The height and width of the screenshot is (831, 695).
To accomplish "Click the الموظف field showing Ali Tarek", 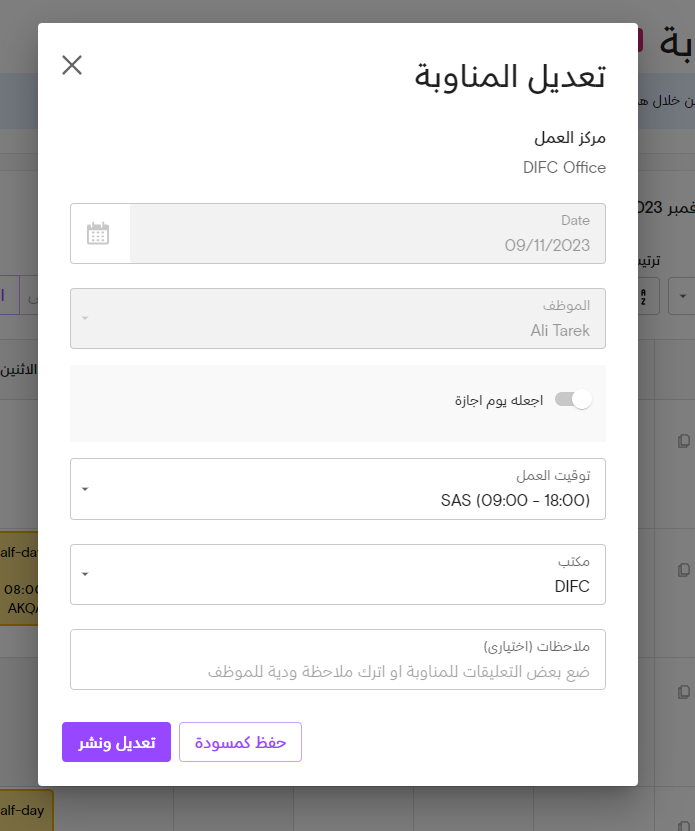I will coord(338,319).
